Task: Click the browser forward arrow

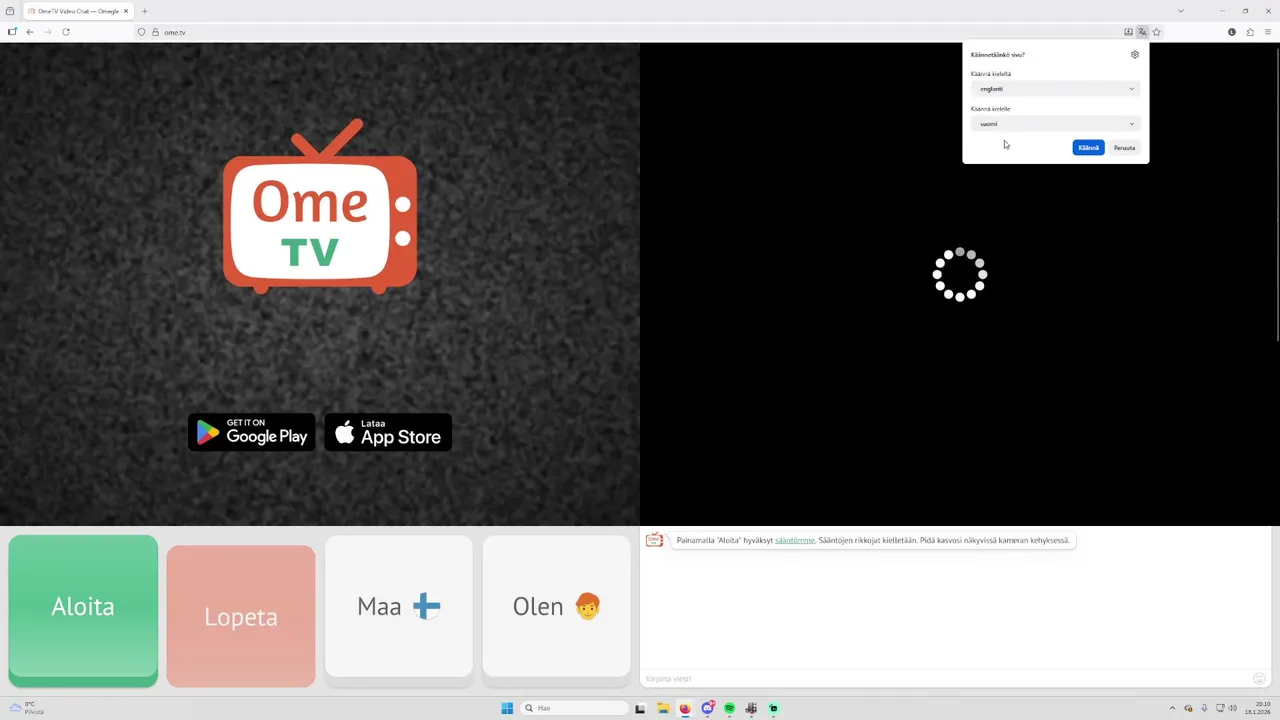Action: tap(47, 32)
